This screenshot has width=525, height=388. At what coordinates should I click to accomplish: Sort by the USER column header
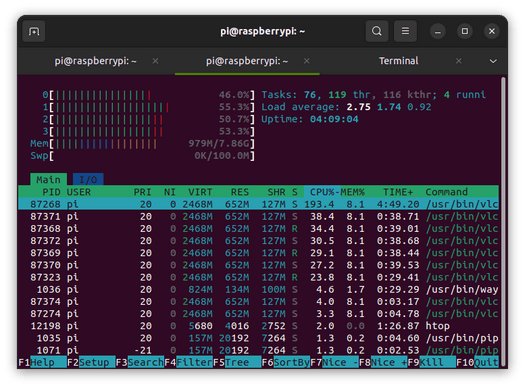click(x=79, y=192)
